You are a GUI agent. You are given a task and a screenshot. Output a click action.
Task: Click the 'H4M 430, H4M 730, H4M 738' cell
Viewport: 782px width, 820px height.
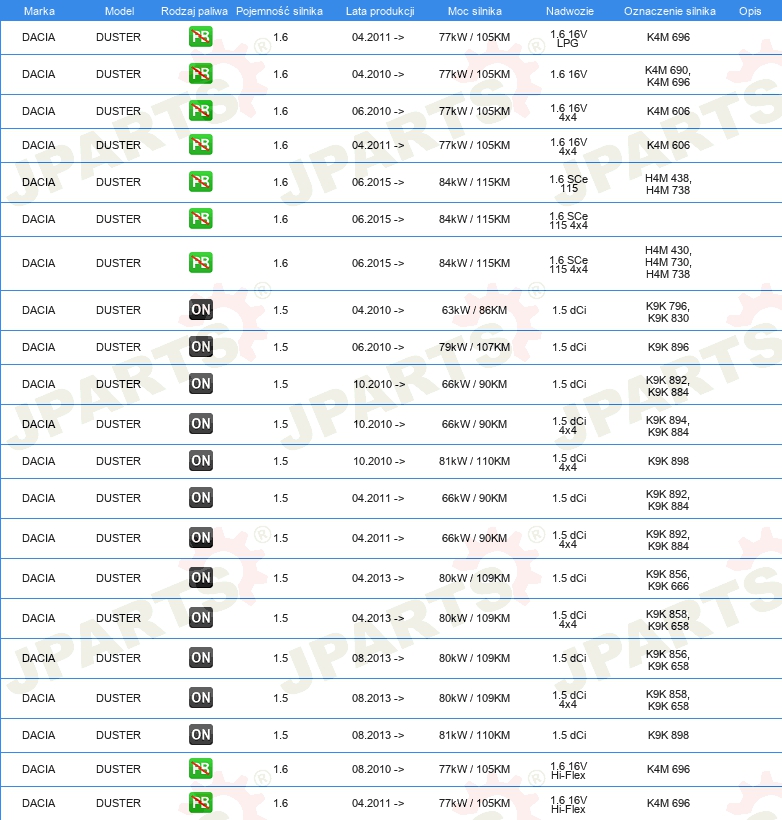[668, 262]
